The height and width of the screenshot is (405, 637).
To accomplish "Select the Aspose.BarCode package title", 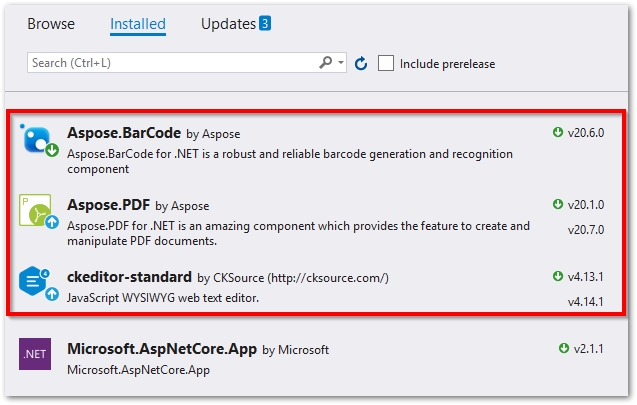I will click(x=124, y=133).
